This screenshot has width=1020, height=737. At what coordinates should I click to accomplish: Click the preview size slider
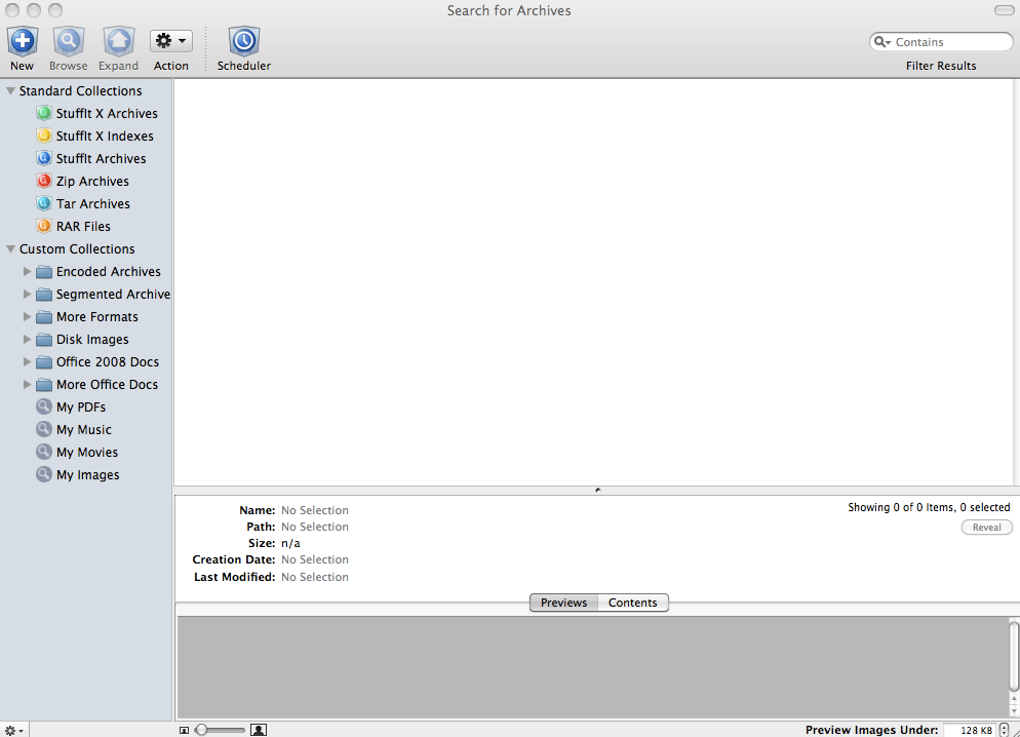point(220,730)
